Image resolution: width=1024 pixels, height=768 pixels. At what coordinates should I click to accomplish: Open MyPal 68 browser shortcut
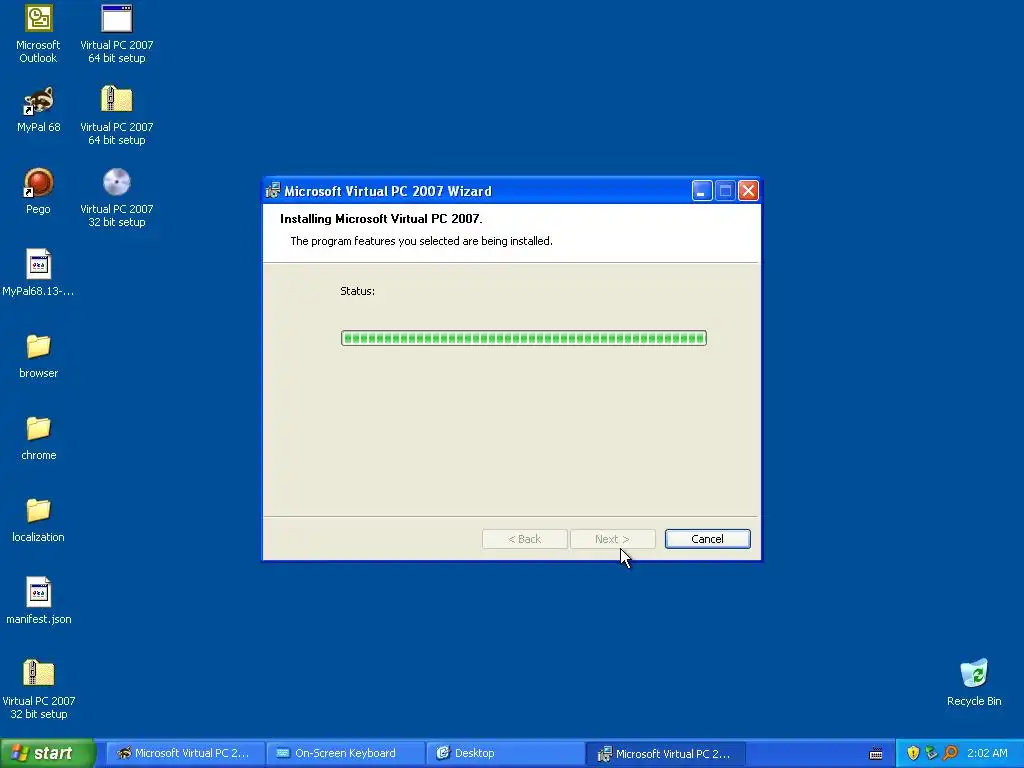(38, 110)
